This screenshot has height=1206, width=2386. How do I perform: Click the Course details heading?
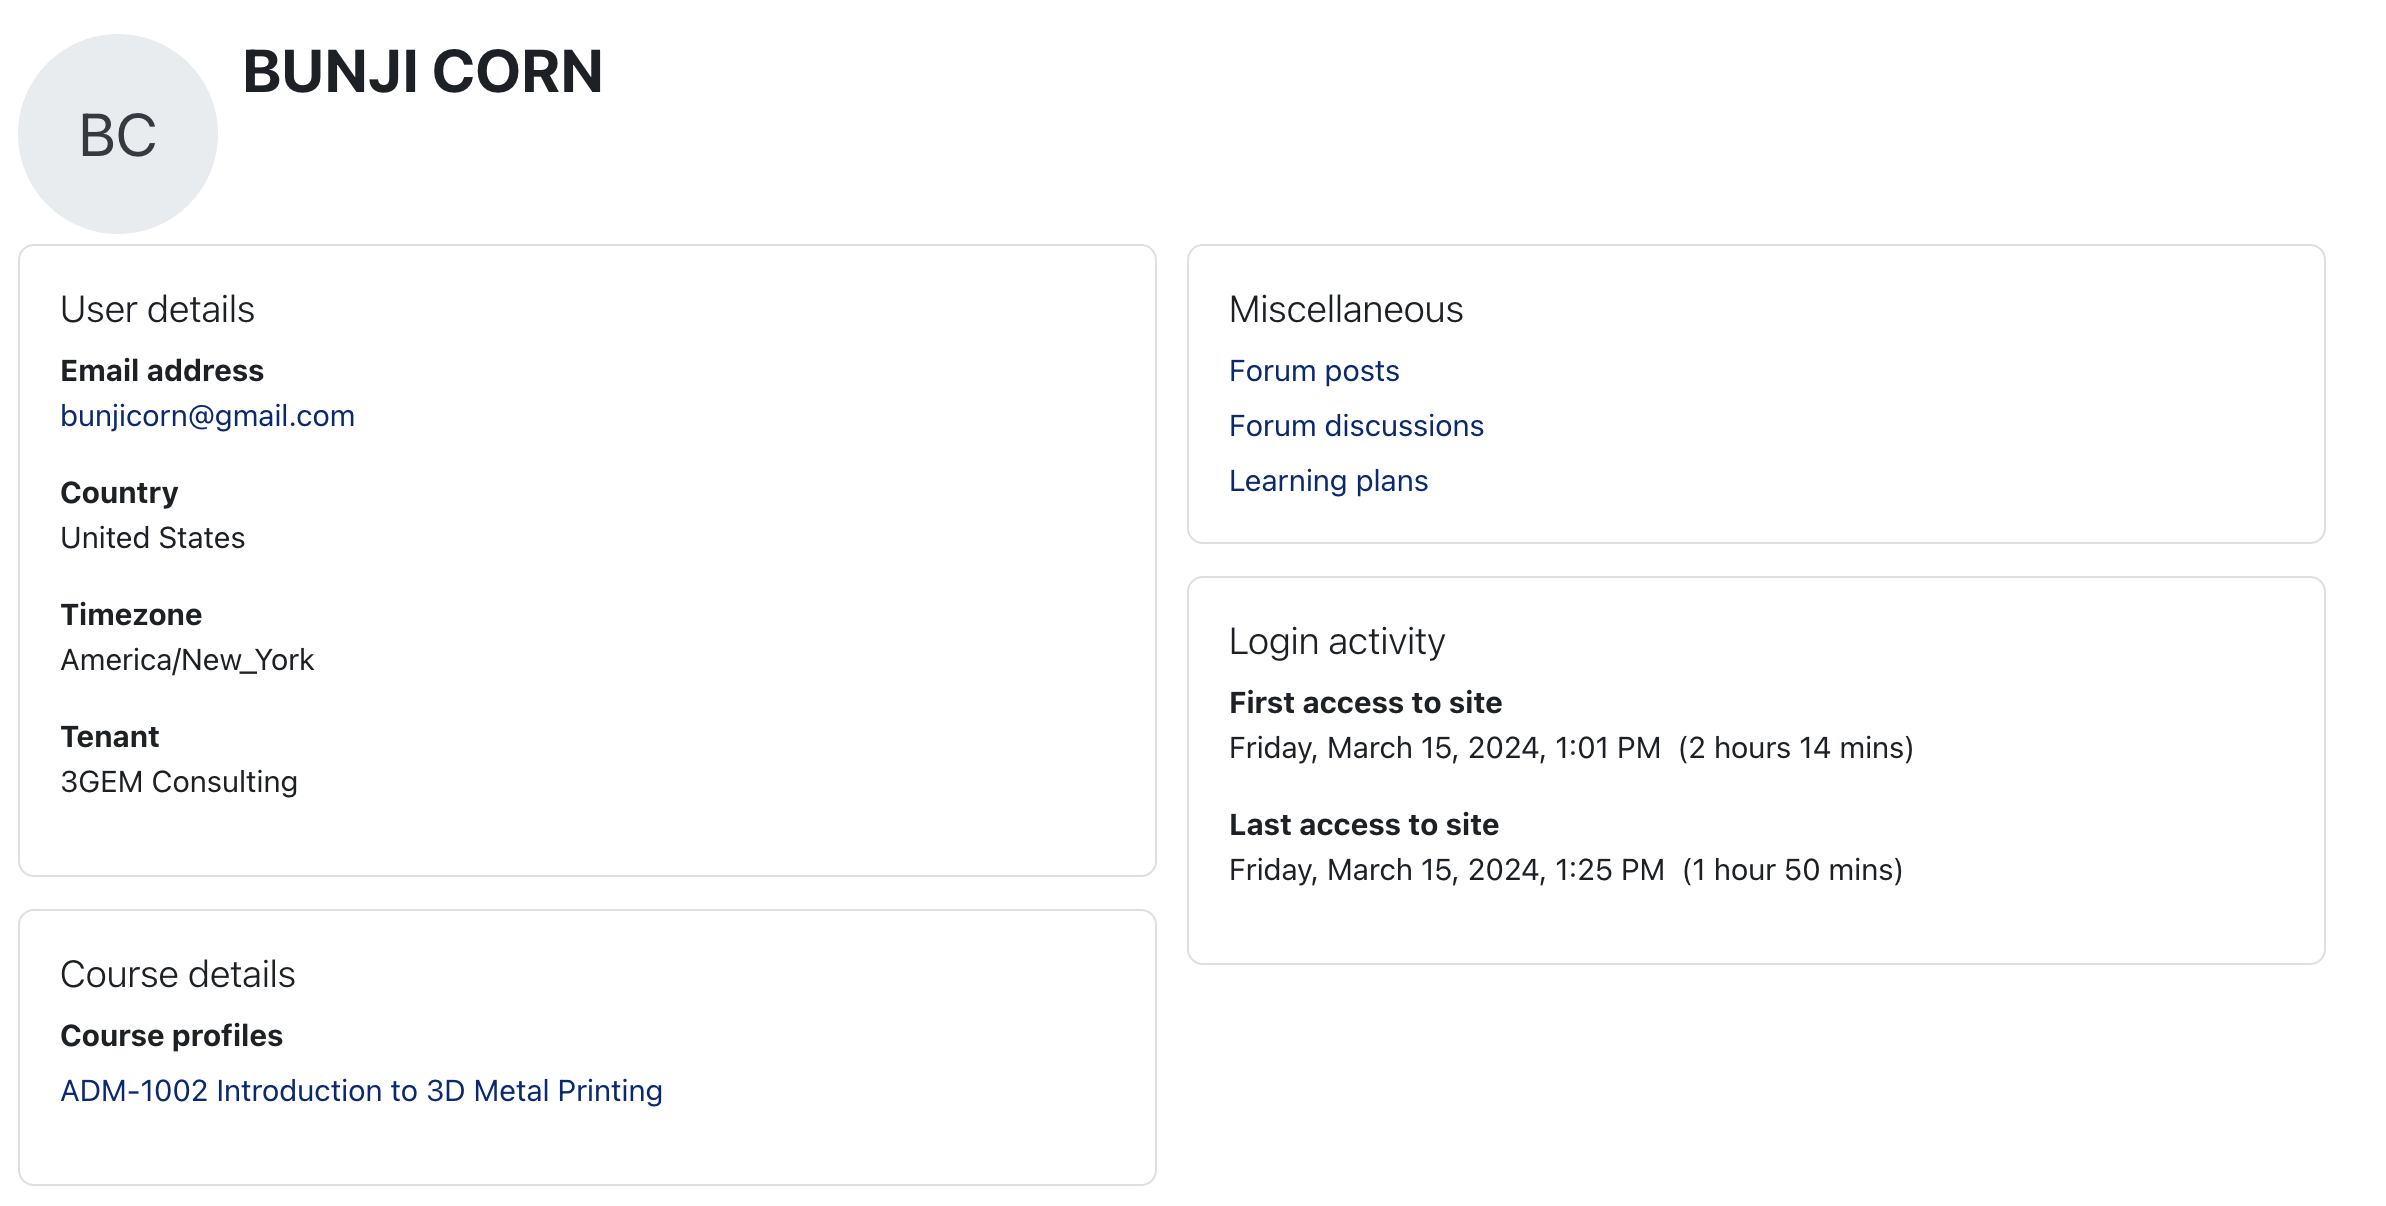click(177, 975)
